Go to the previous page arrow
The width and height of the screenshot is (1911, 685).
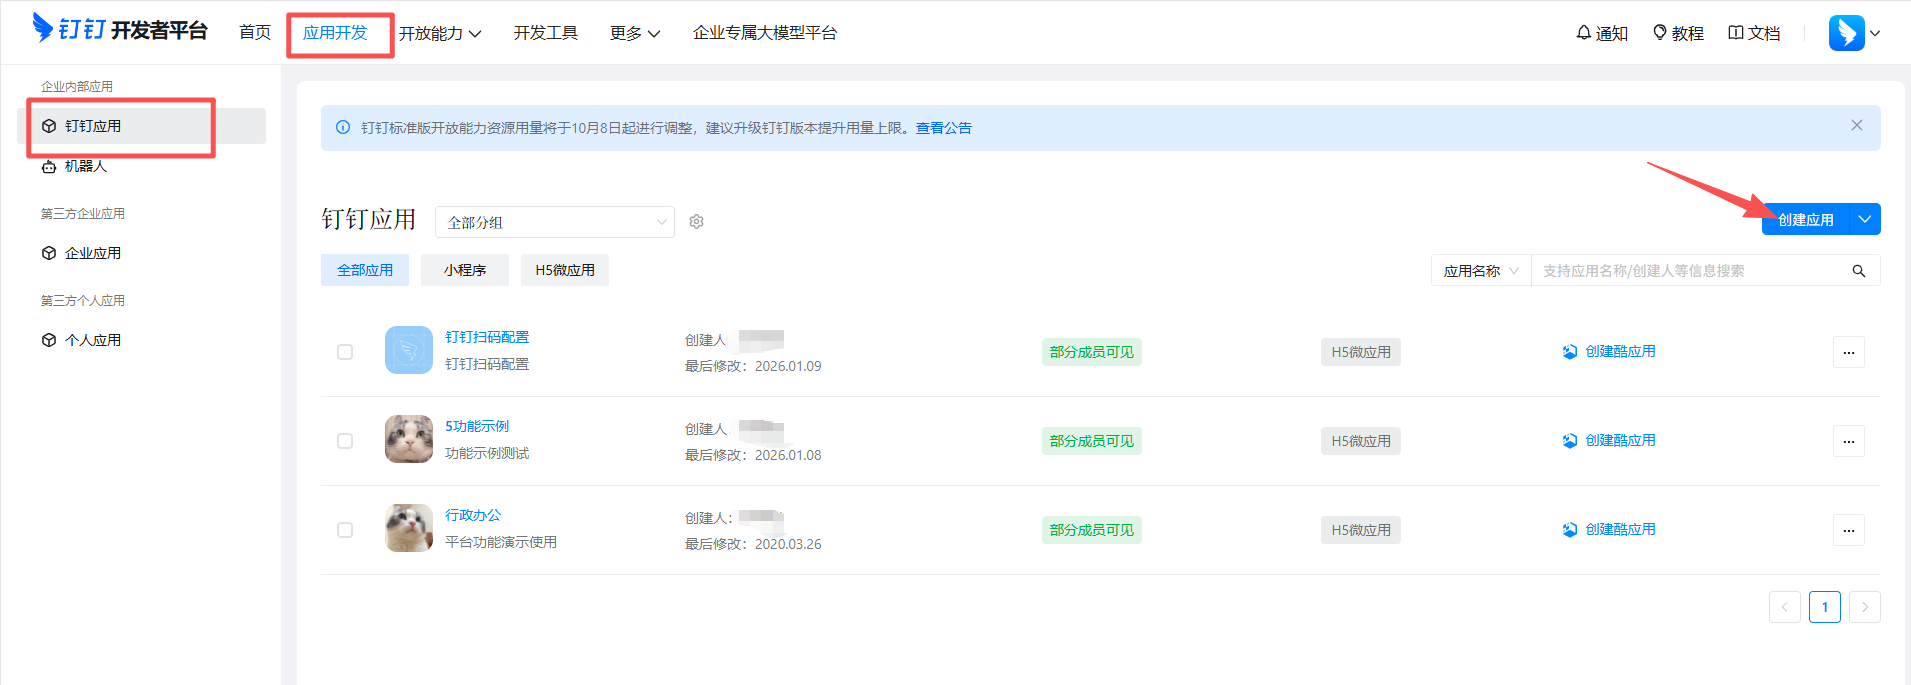click(x=1785, y=607)
